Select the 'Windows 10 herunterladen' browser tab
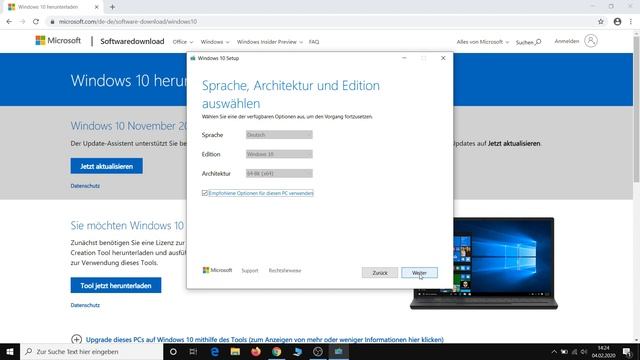This screenshot has width=640, height=360. point(52,7)
